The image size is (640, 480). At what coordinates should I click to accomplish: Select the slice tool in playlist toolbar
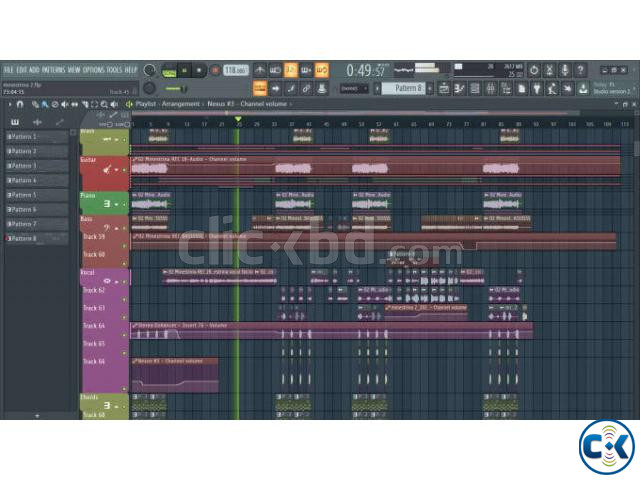[x=85, y=104]
